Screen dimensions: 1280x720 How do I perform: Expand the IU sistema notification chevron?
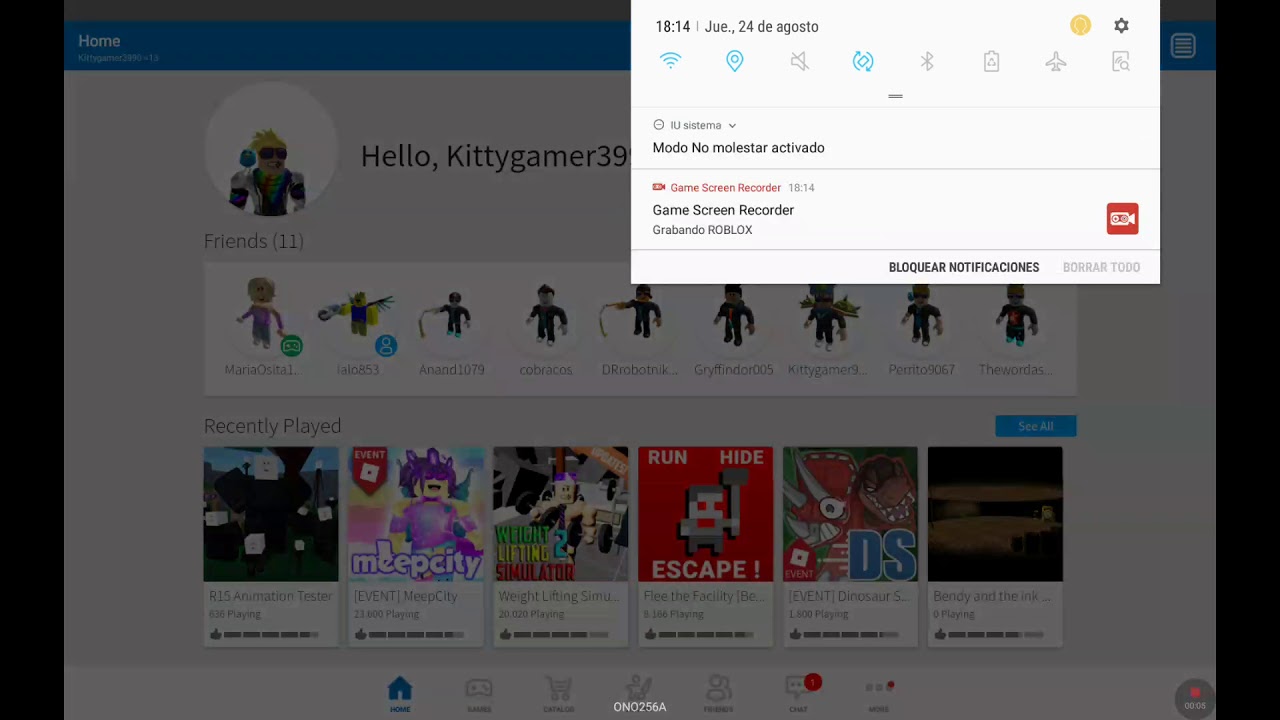[x=732, y=126]
